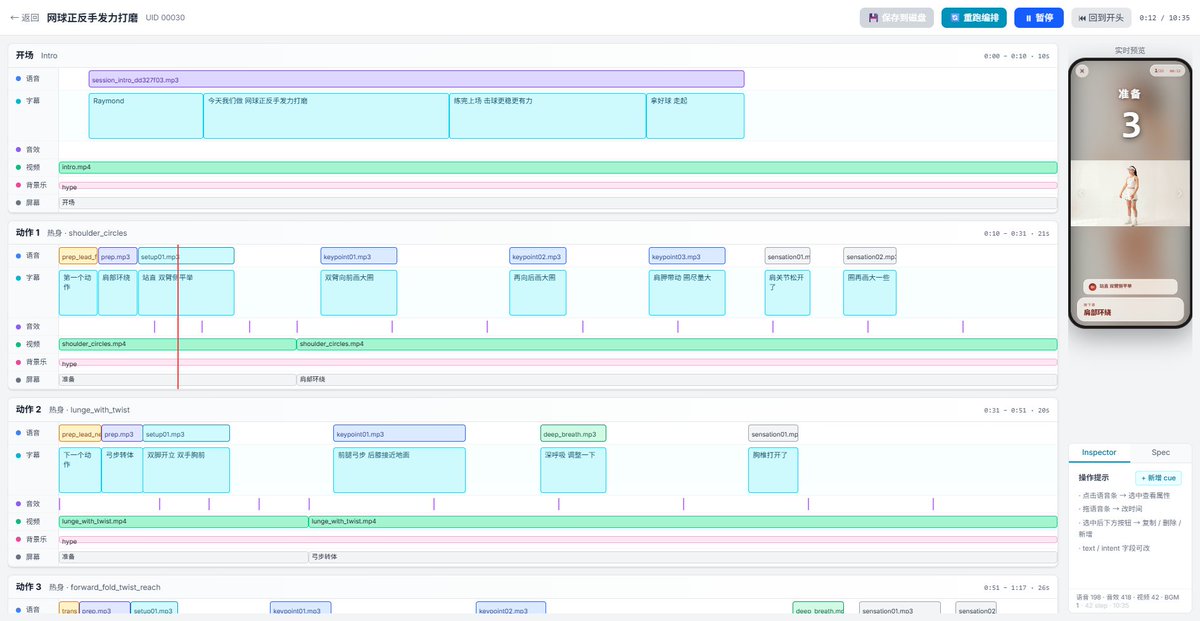This screenshot has height=621, width=1200.
Task: Select keypoint01.mp3 clip in 动作 1
Action: (359, 256)
